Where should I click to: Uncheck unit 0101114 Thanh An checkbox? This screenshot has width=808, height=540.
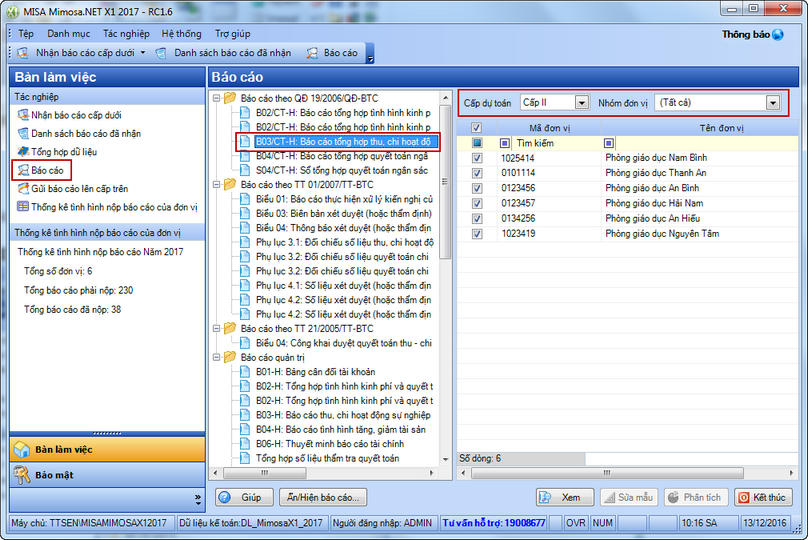click(477, 173)
